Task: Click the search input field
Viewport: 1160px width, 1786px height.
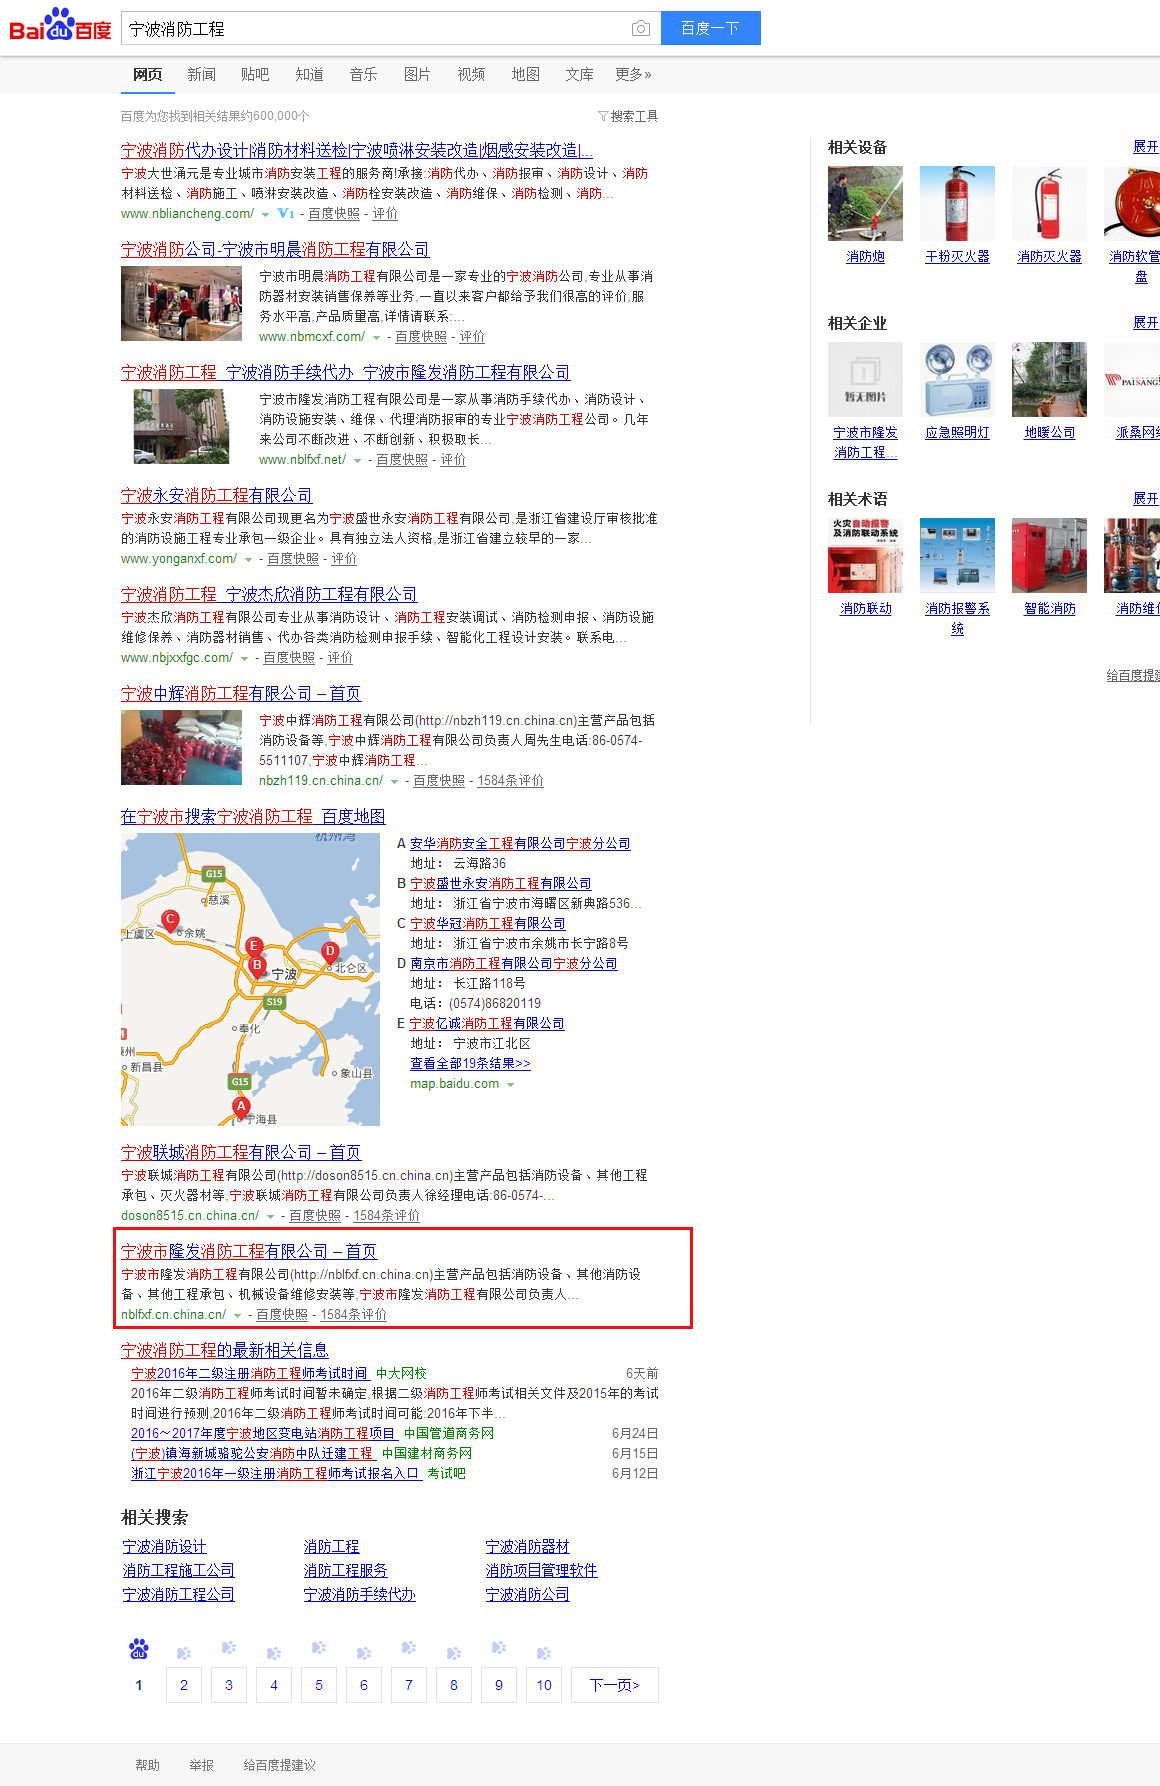Action: pos(375,29)
